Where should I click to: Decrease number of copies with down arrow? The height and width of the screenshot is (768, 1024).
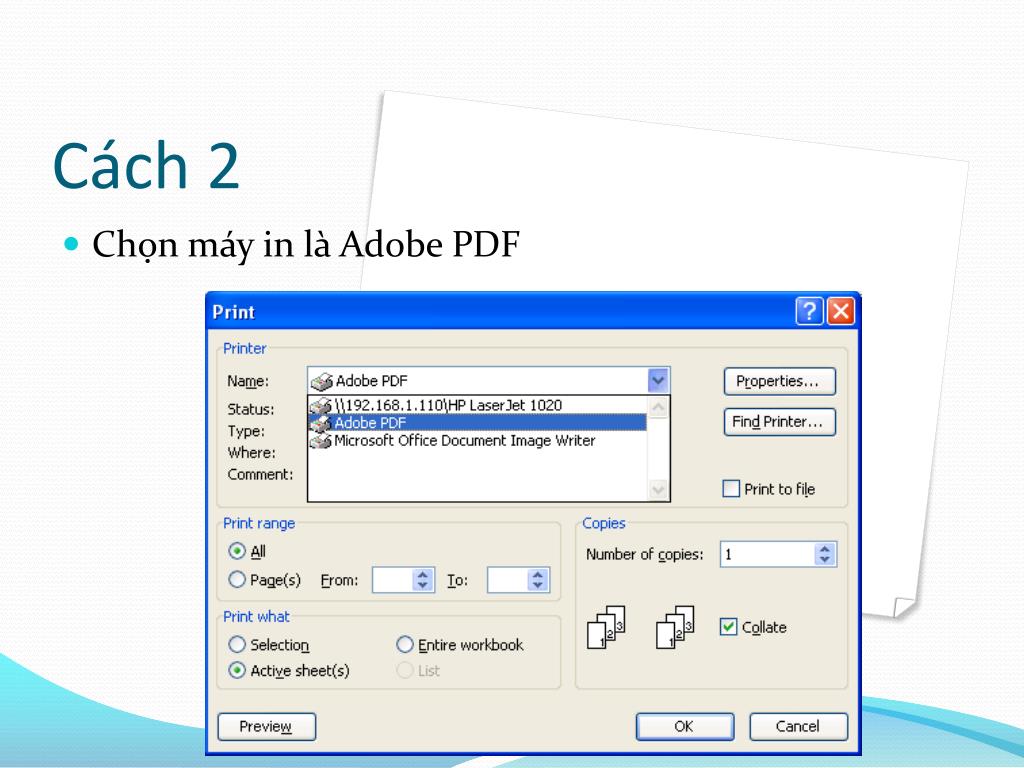click(825, 560)
